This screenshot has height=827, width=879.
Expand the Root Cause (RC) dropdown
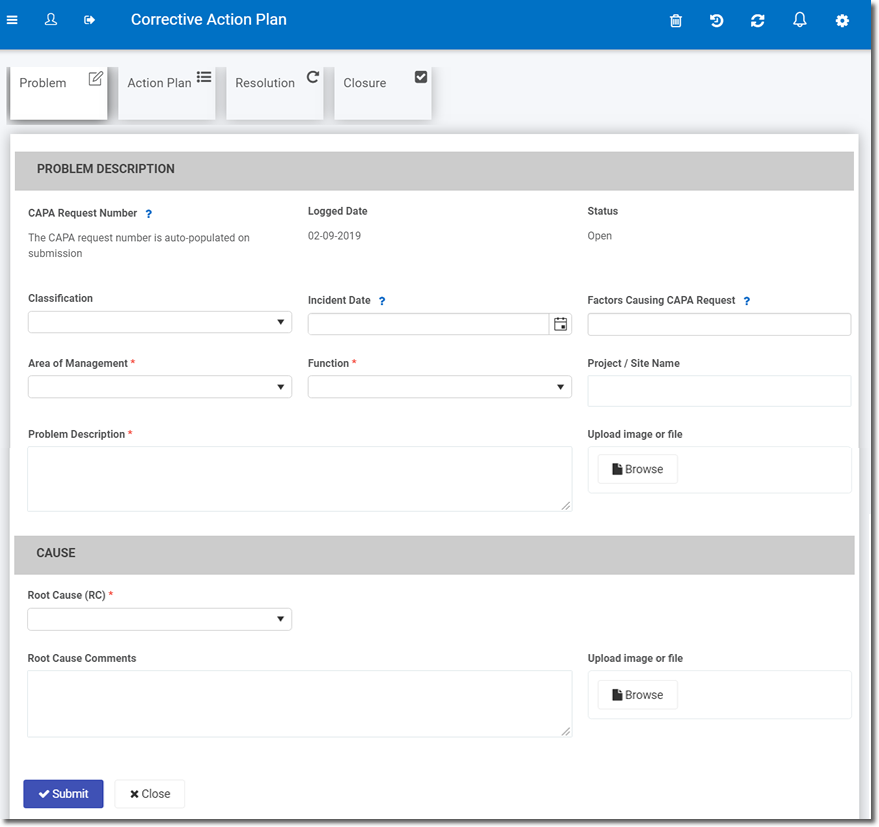pyautogui.click(x=160, y=620)
